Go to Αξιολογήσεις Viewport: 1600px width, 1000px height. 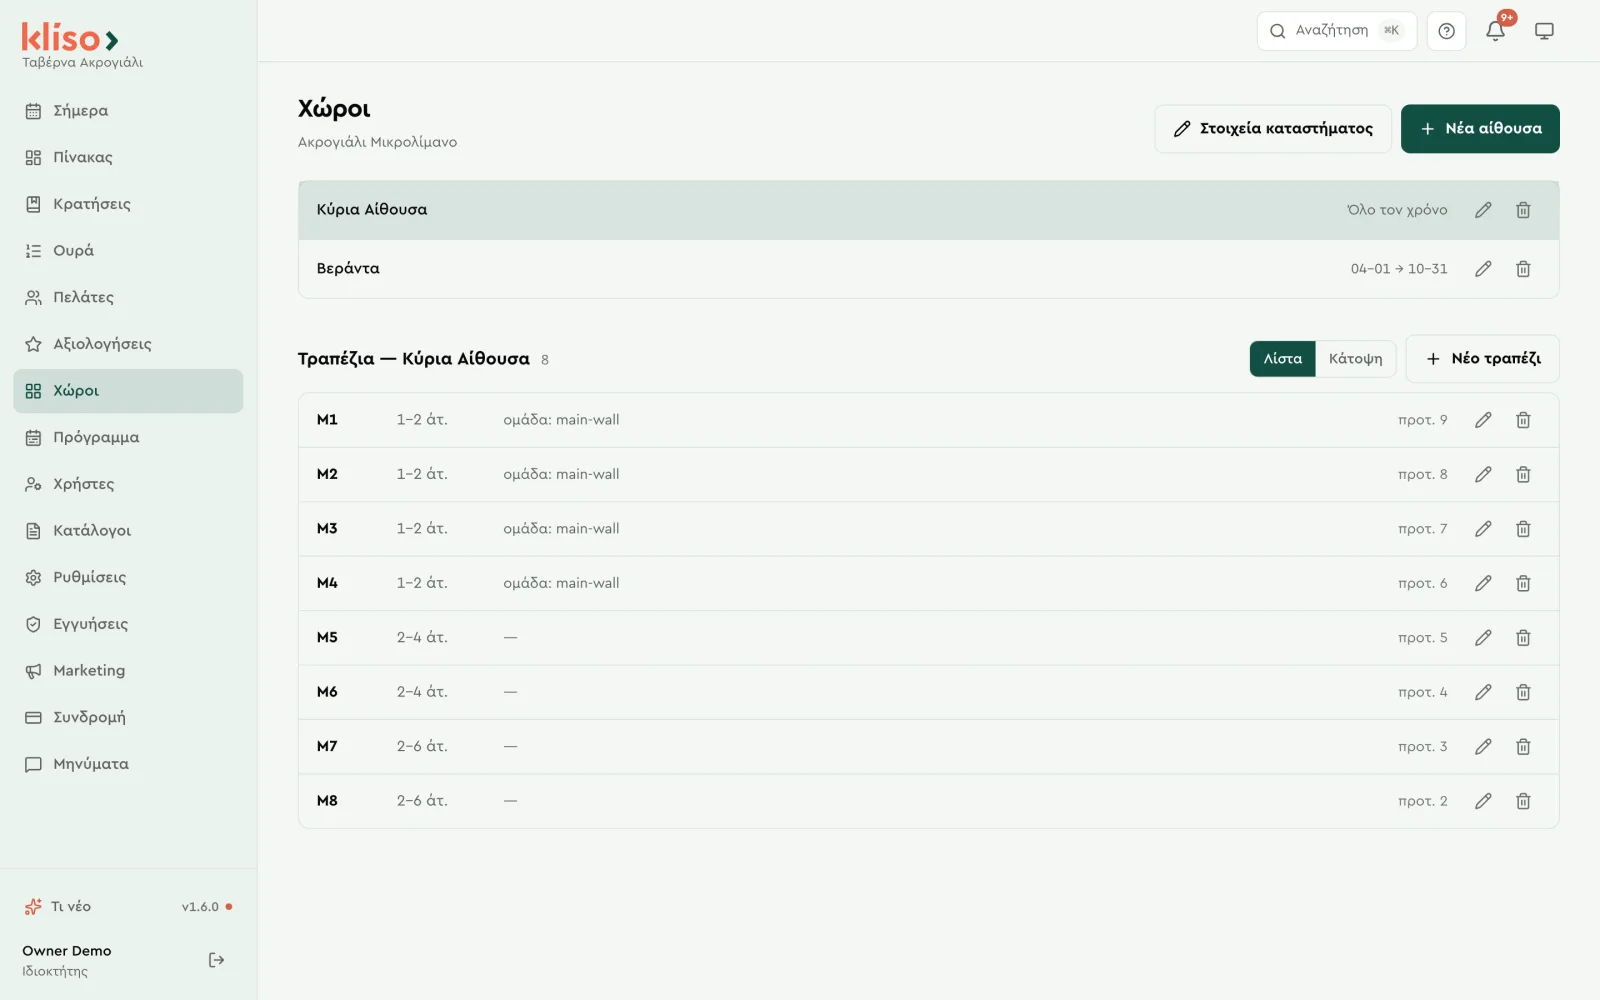coord(128,344)
